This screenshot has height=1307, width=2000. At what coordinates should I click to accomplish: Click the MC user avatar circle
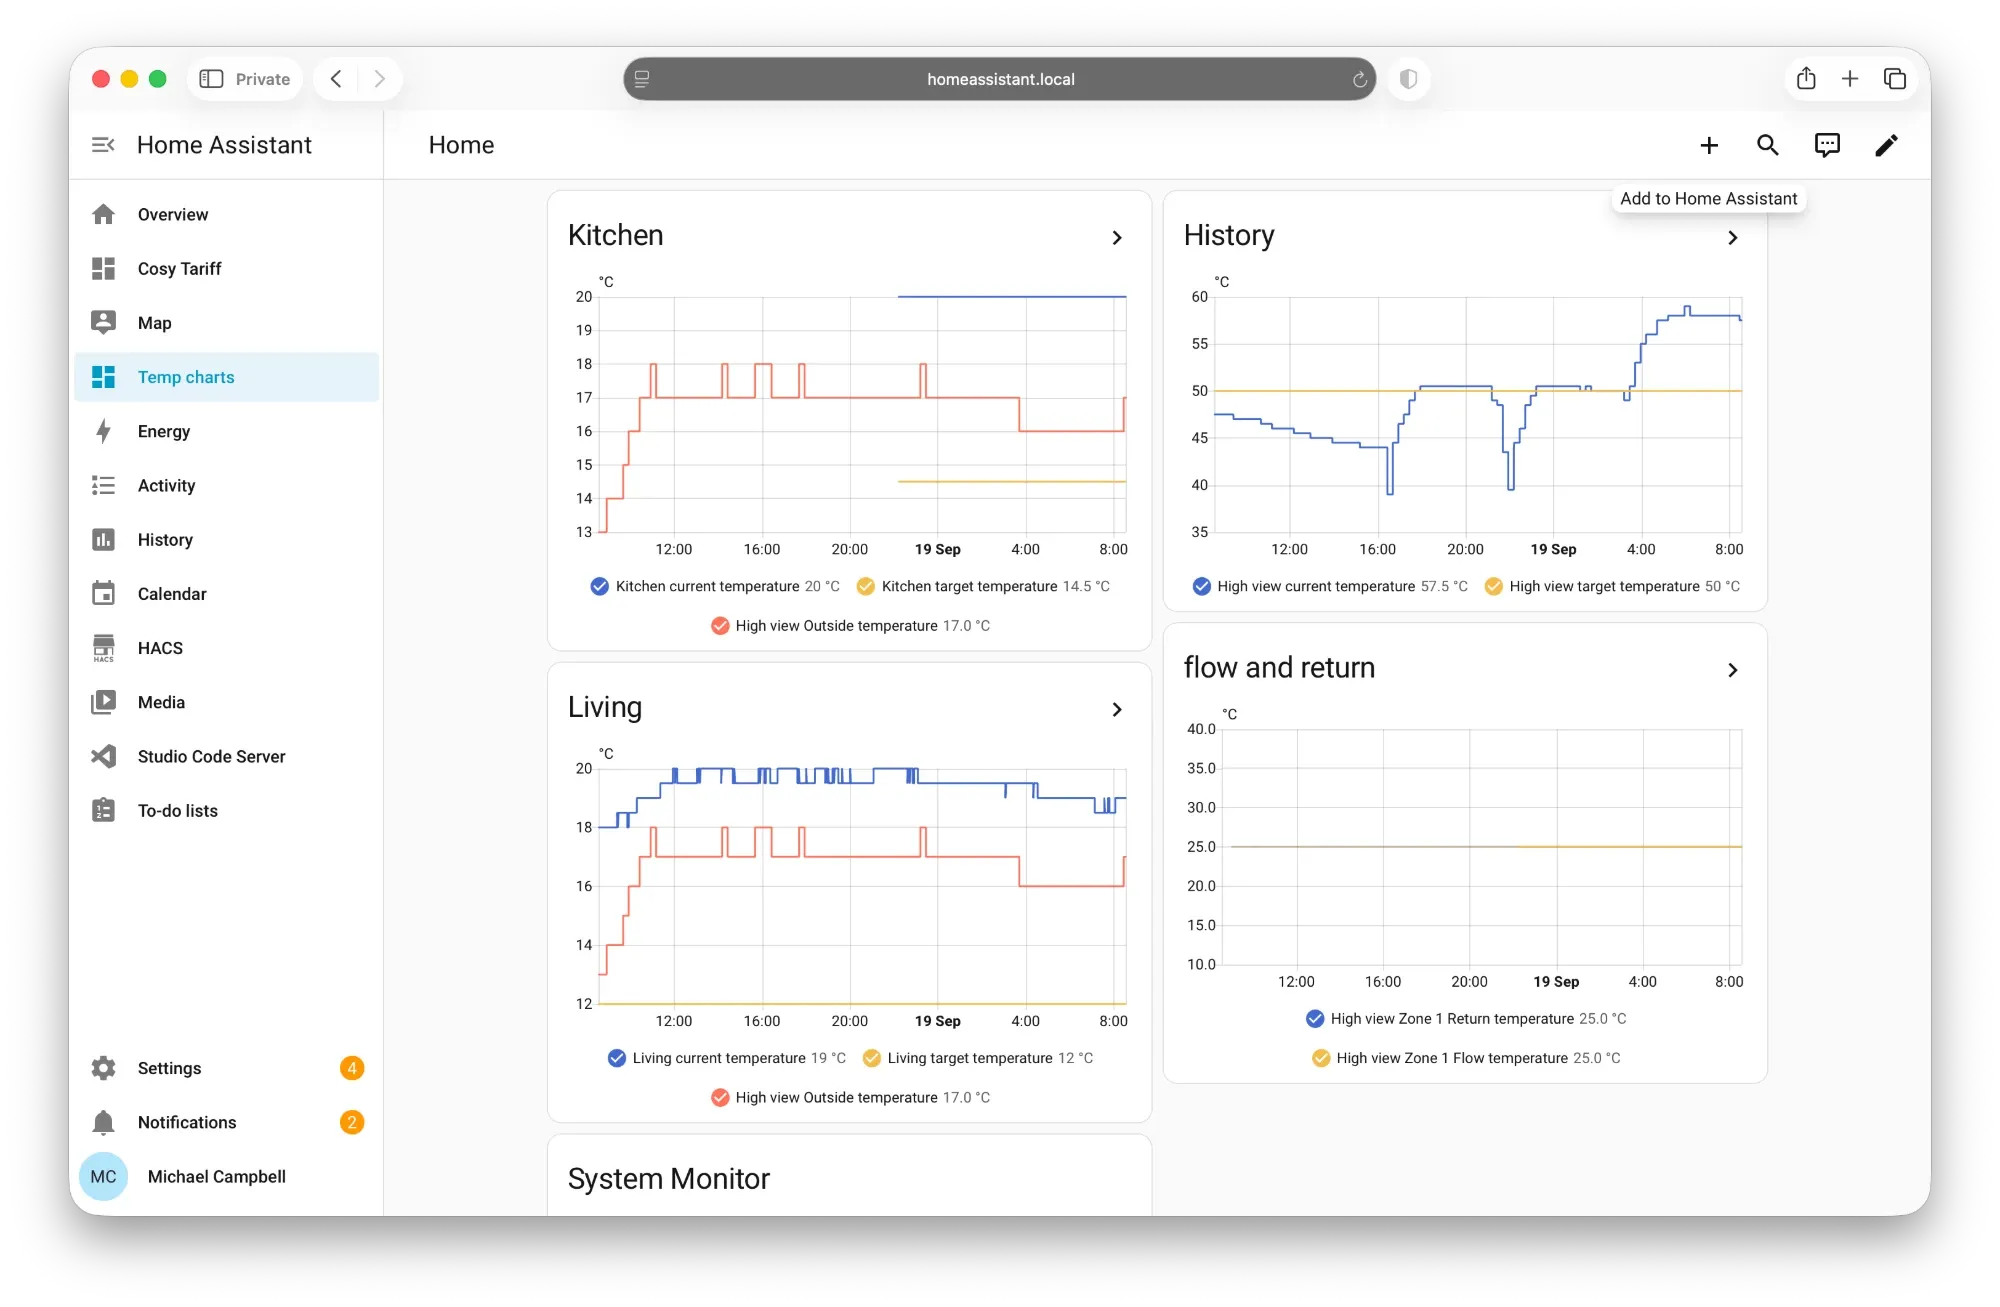pos(103,1177)
